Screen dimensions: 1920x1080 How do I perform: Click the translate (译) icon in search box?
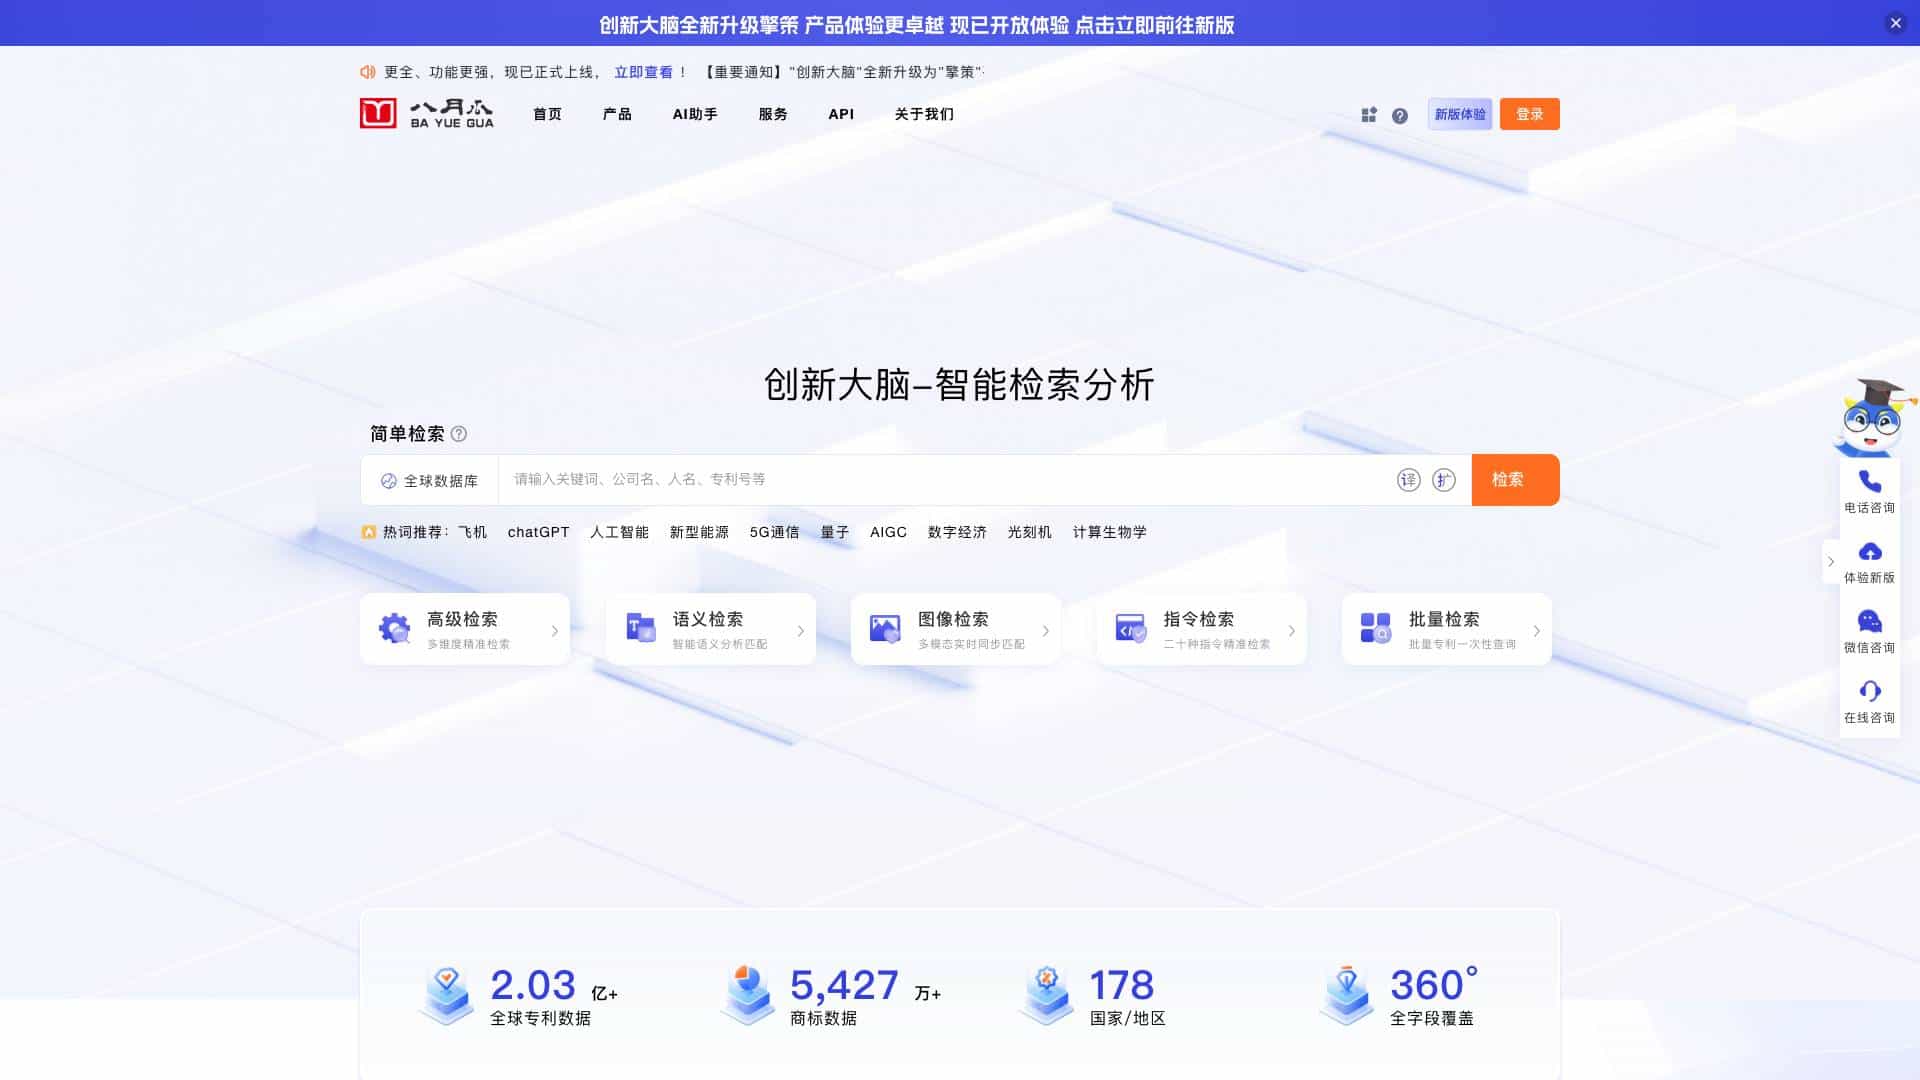tap(1409, 480)
